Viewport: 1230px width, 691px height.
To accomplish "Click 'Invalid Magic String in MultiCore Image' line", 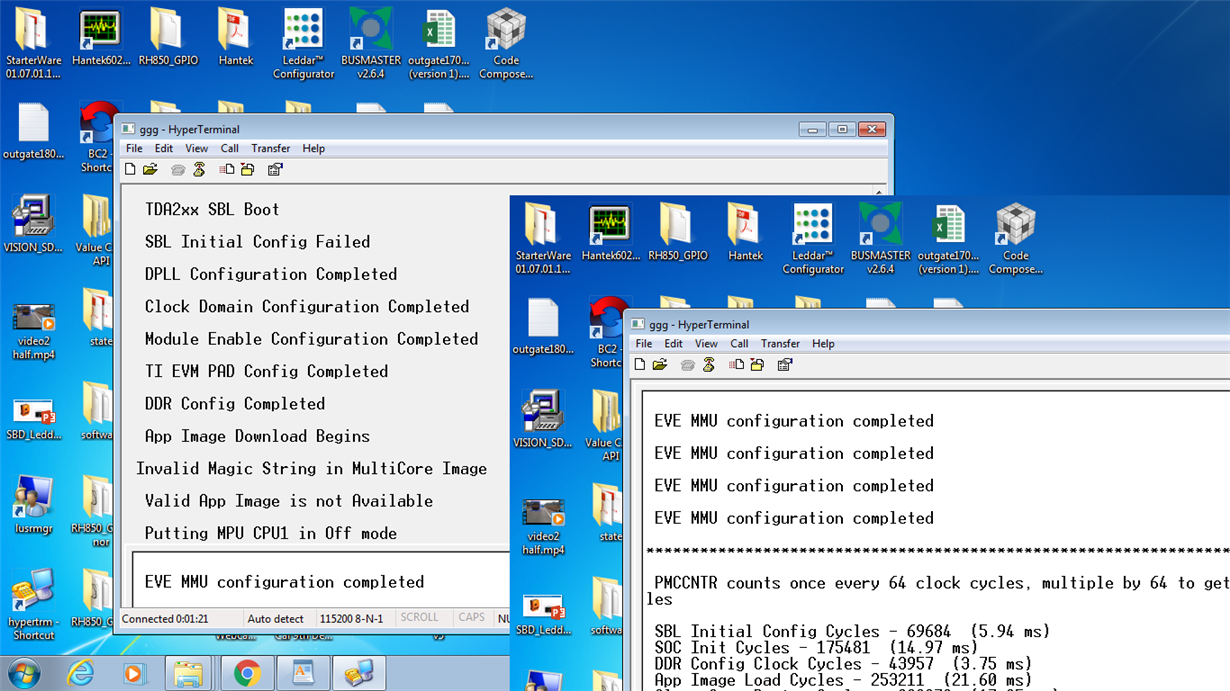I will click(311, 469).
